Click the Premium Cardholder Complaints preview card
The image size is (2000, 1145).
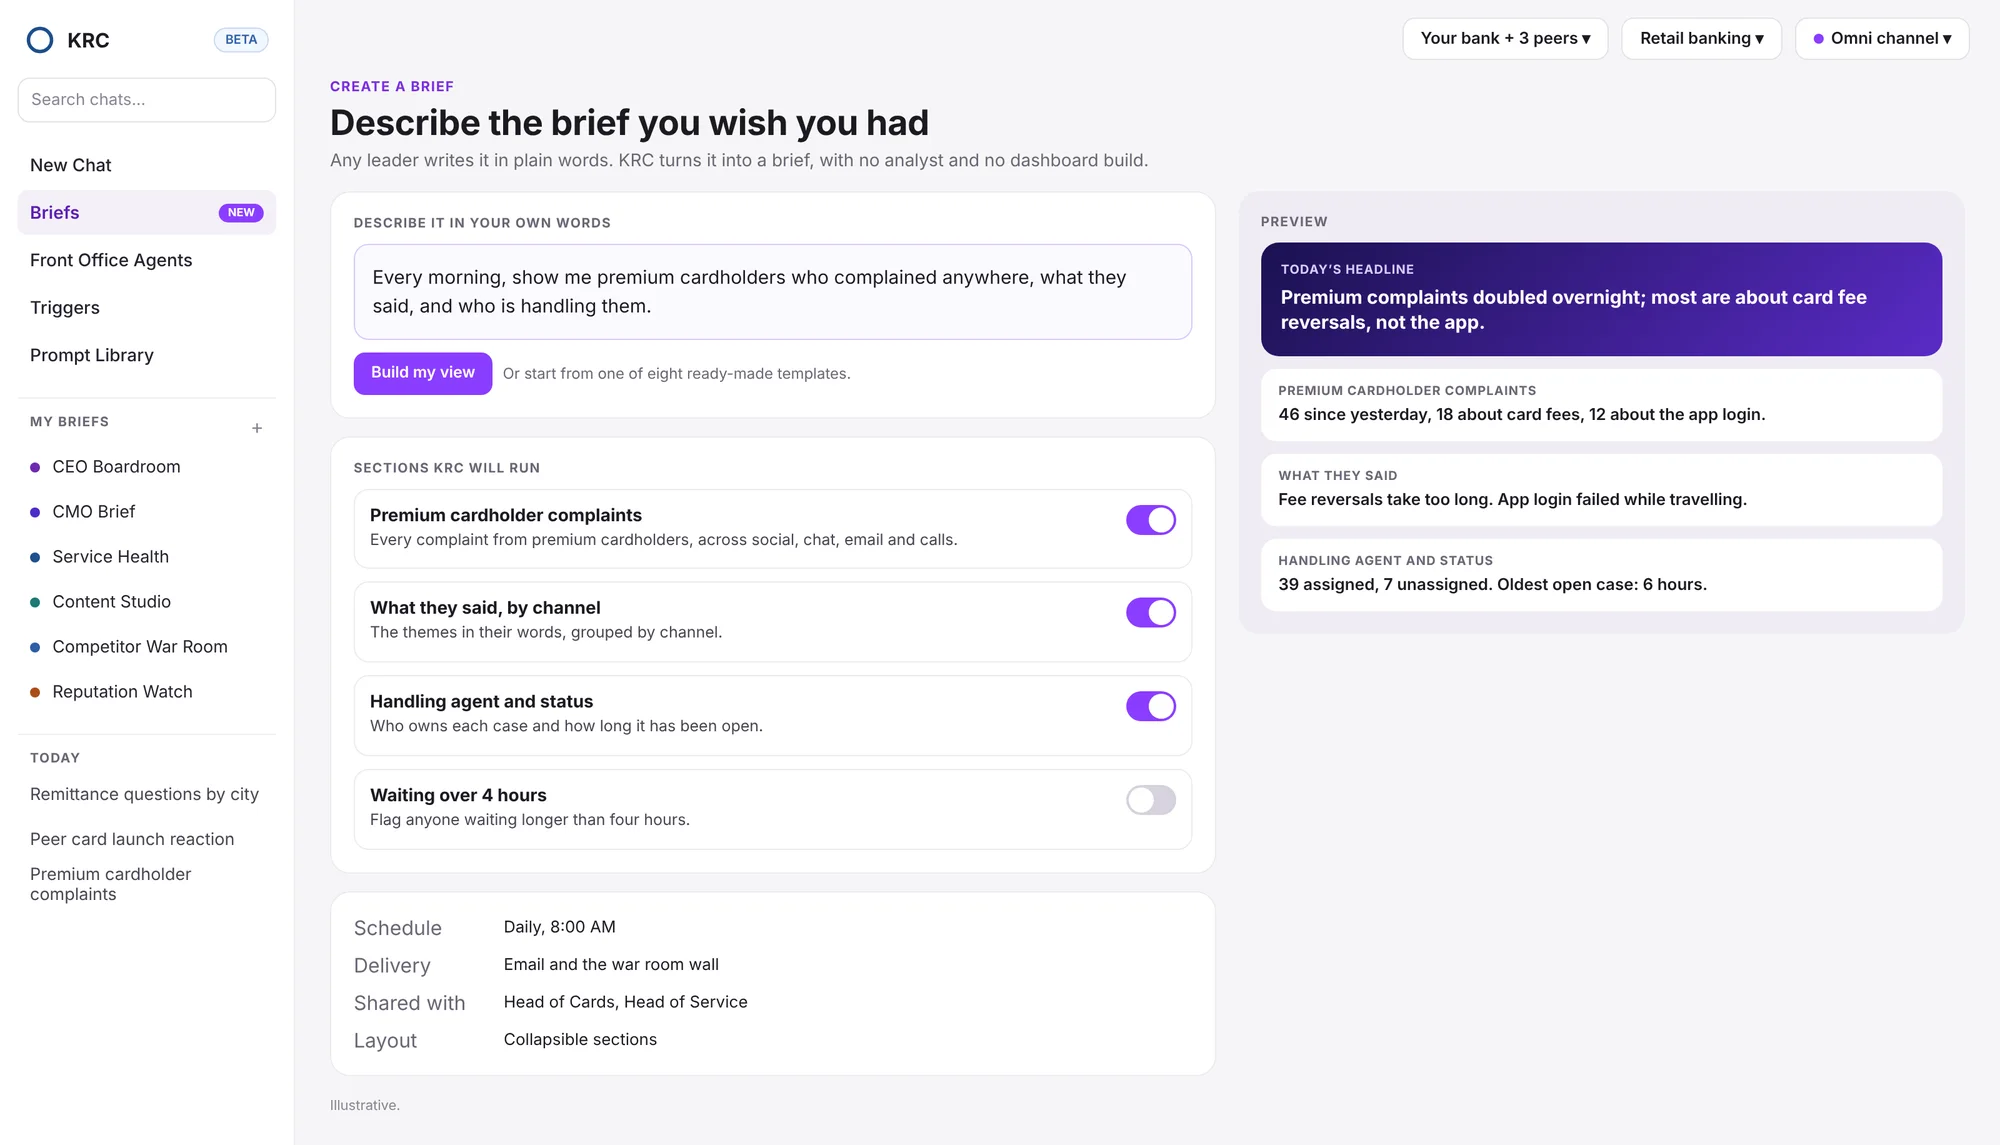point(1601,405)
